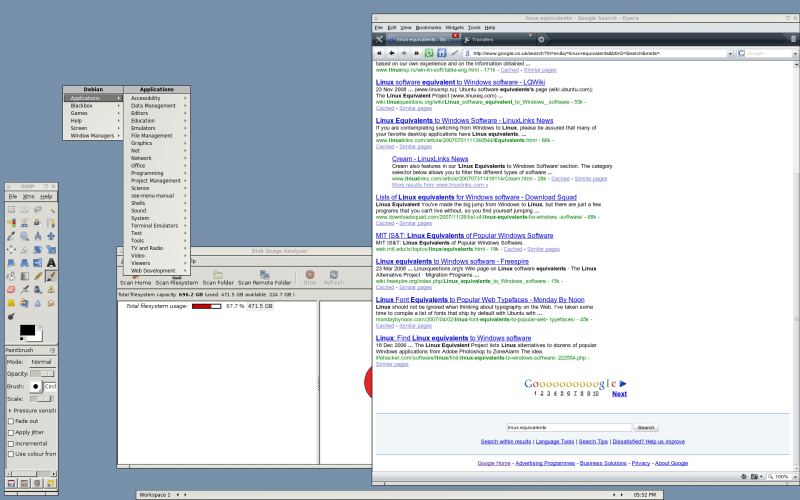Click Scan Folder in Disk Usage Analyser

[x=218, y=278]
